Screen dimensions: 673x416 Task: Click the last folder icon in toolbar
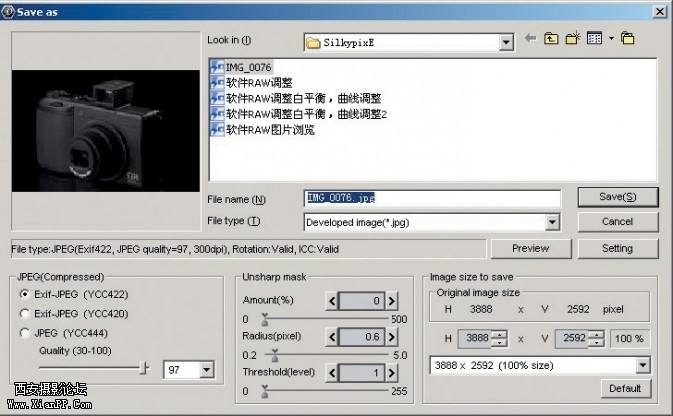point(627,40)
